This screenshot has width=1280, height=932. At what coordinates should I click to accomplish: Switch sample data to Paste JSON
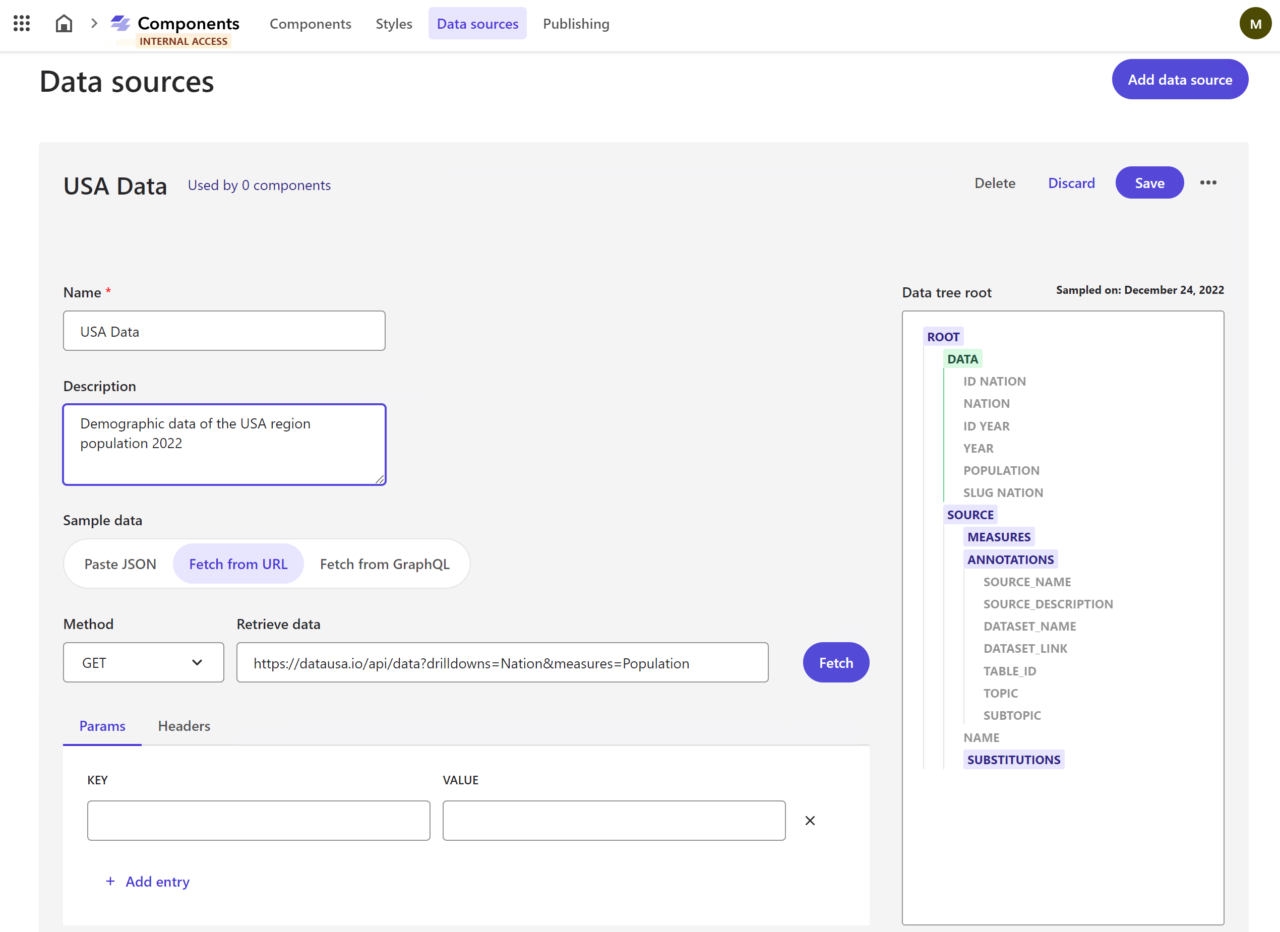click(119, 563)
